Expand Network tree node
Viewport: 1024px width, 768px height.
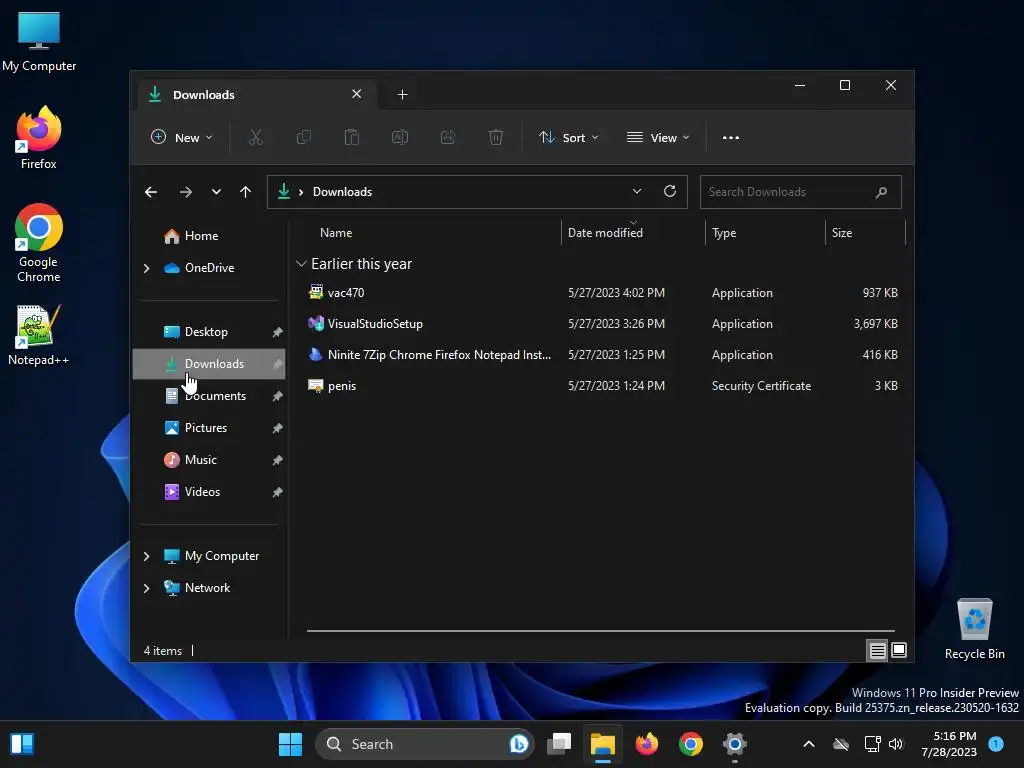[146, 588]
